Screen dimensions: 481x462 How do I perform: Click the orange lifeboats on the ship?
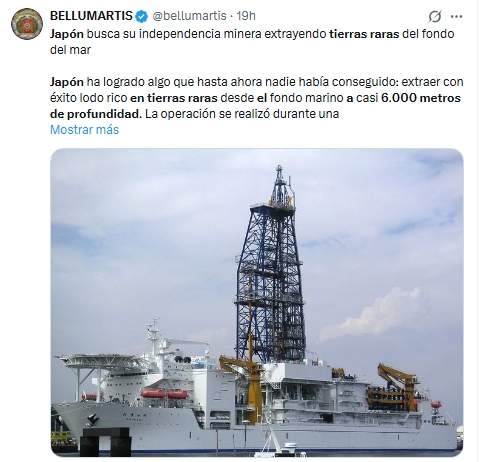click(165, 394)
